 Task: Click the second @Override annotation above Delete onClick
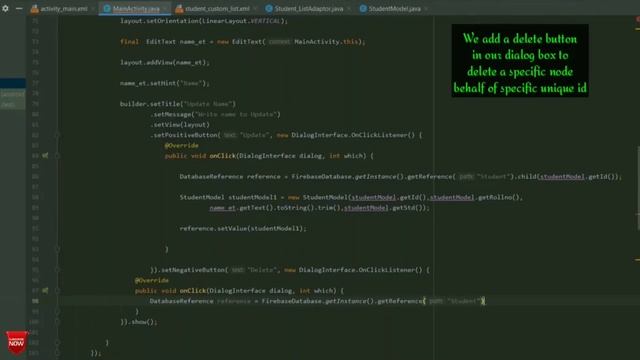[x=152, y=280]
